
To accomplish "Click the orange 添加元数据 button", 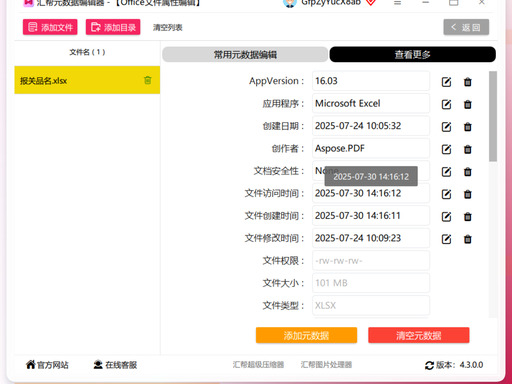I will [306, 335].
